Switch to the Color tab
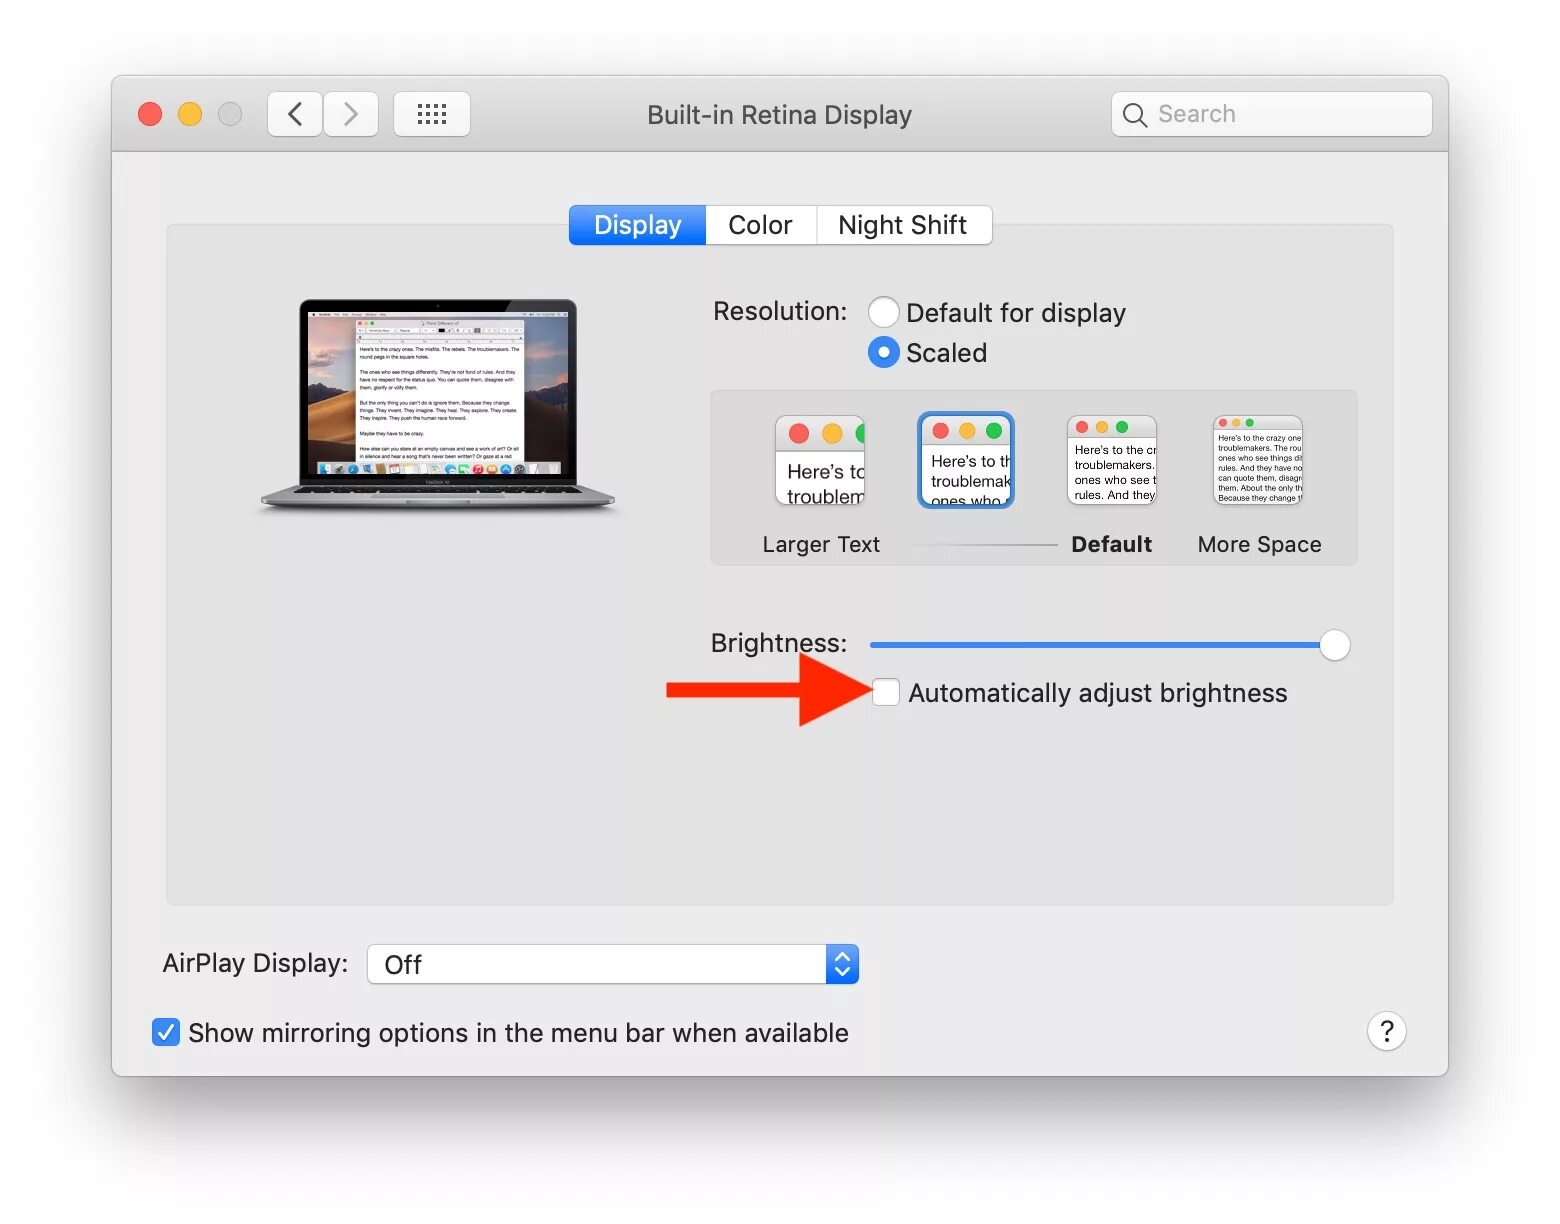 761,225
